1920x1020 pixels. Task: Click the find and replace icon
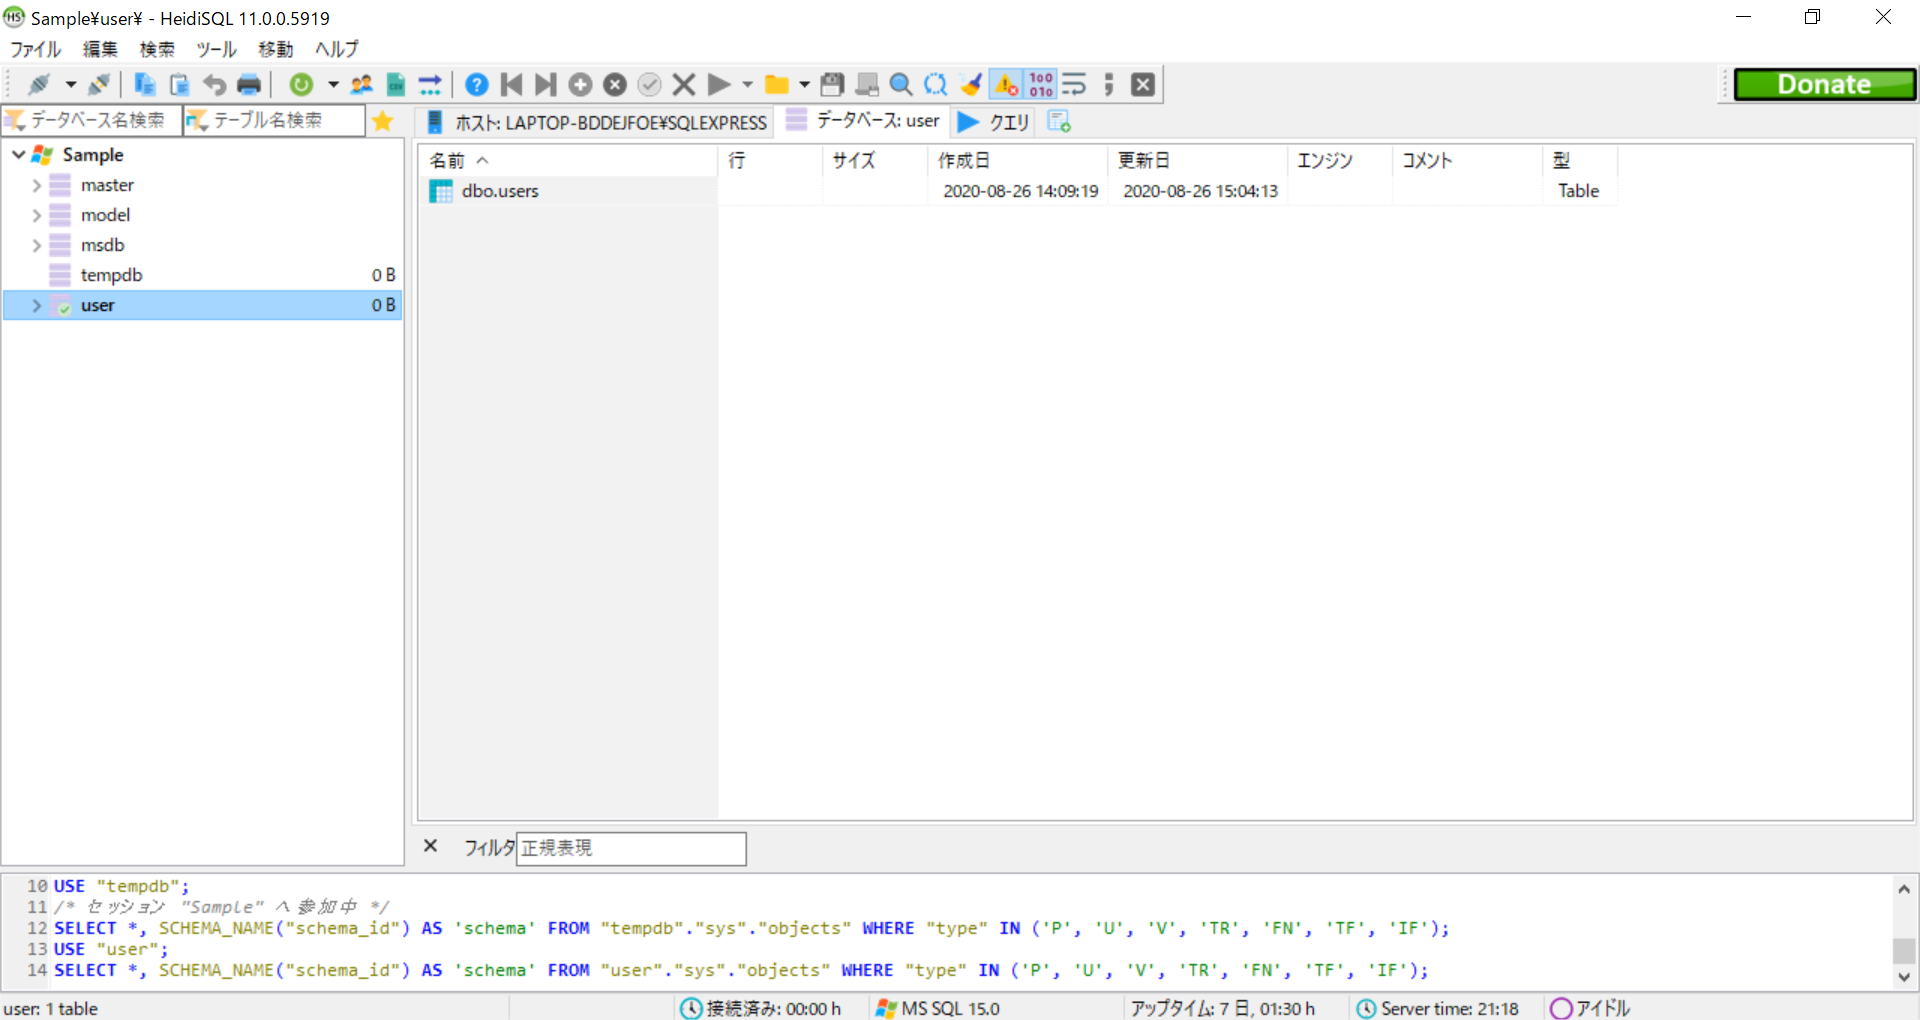click(x=936, y=85)
